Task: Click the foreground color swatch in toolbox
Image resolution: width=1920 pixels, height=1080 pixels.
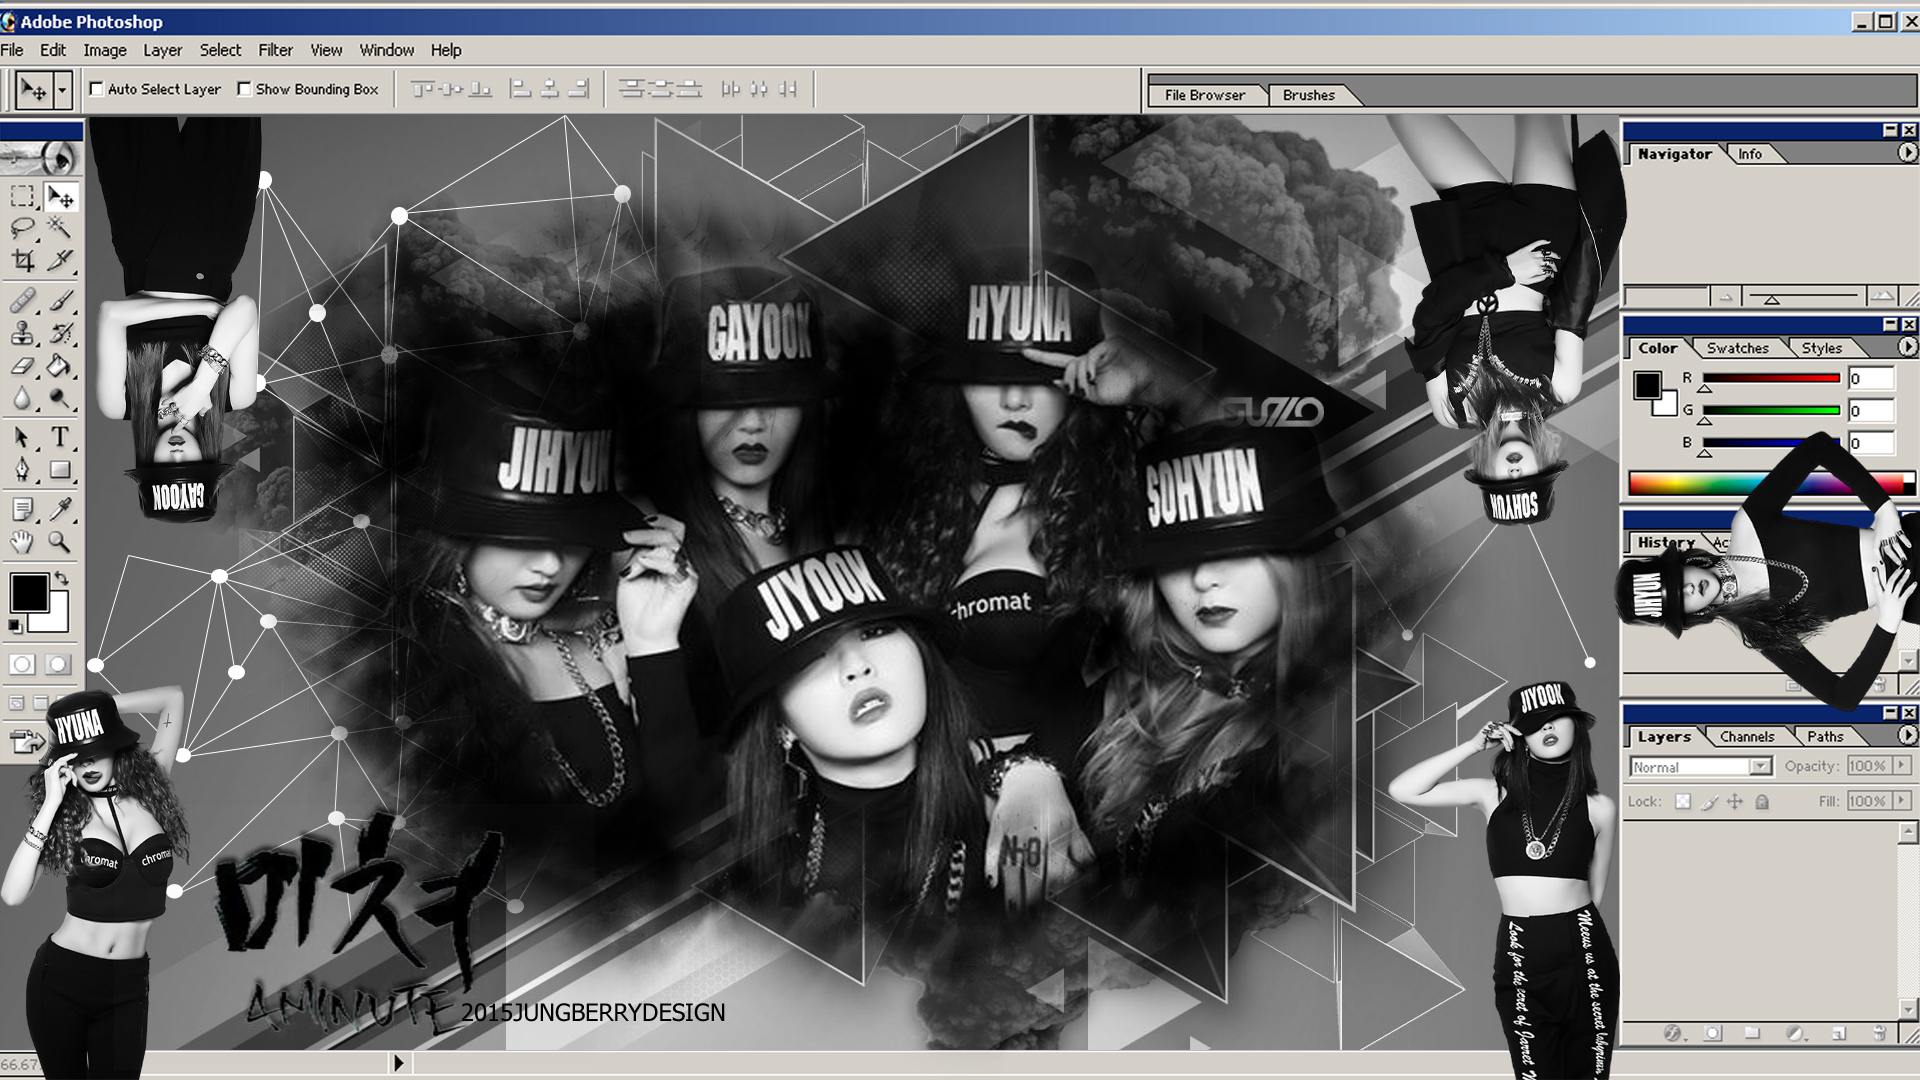Action: coord(29,593)
